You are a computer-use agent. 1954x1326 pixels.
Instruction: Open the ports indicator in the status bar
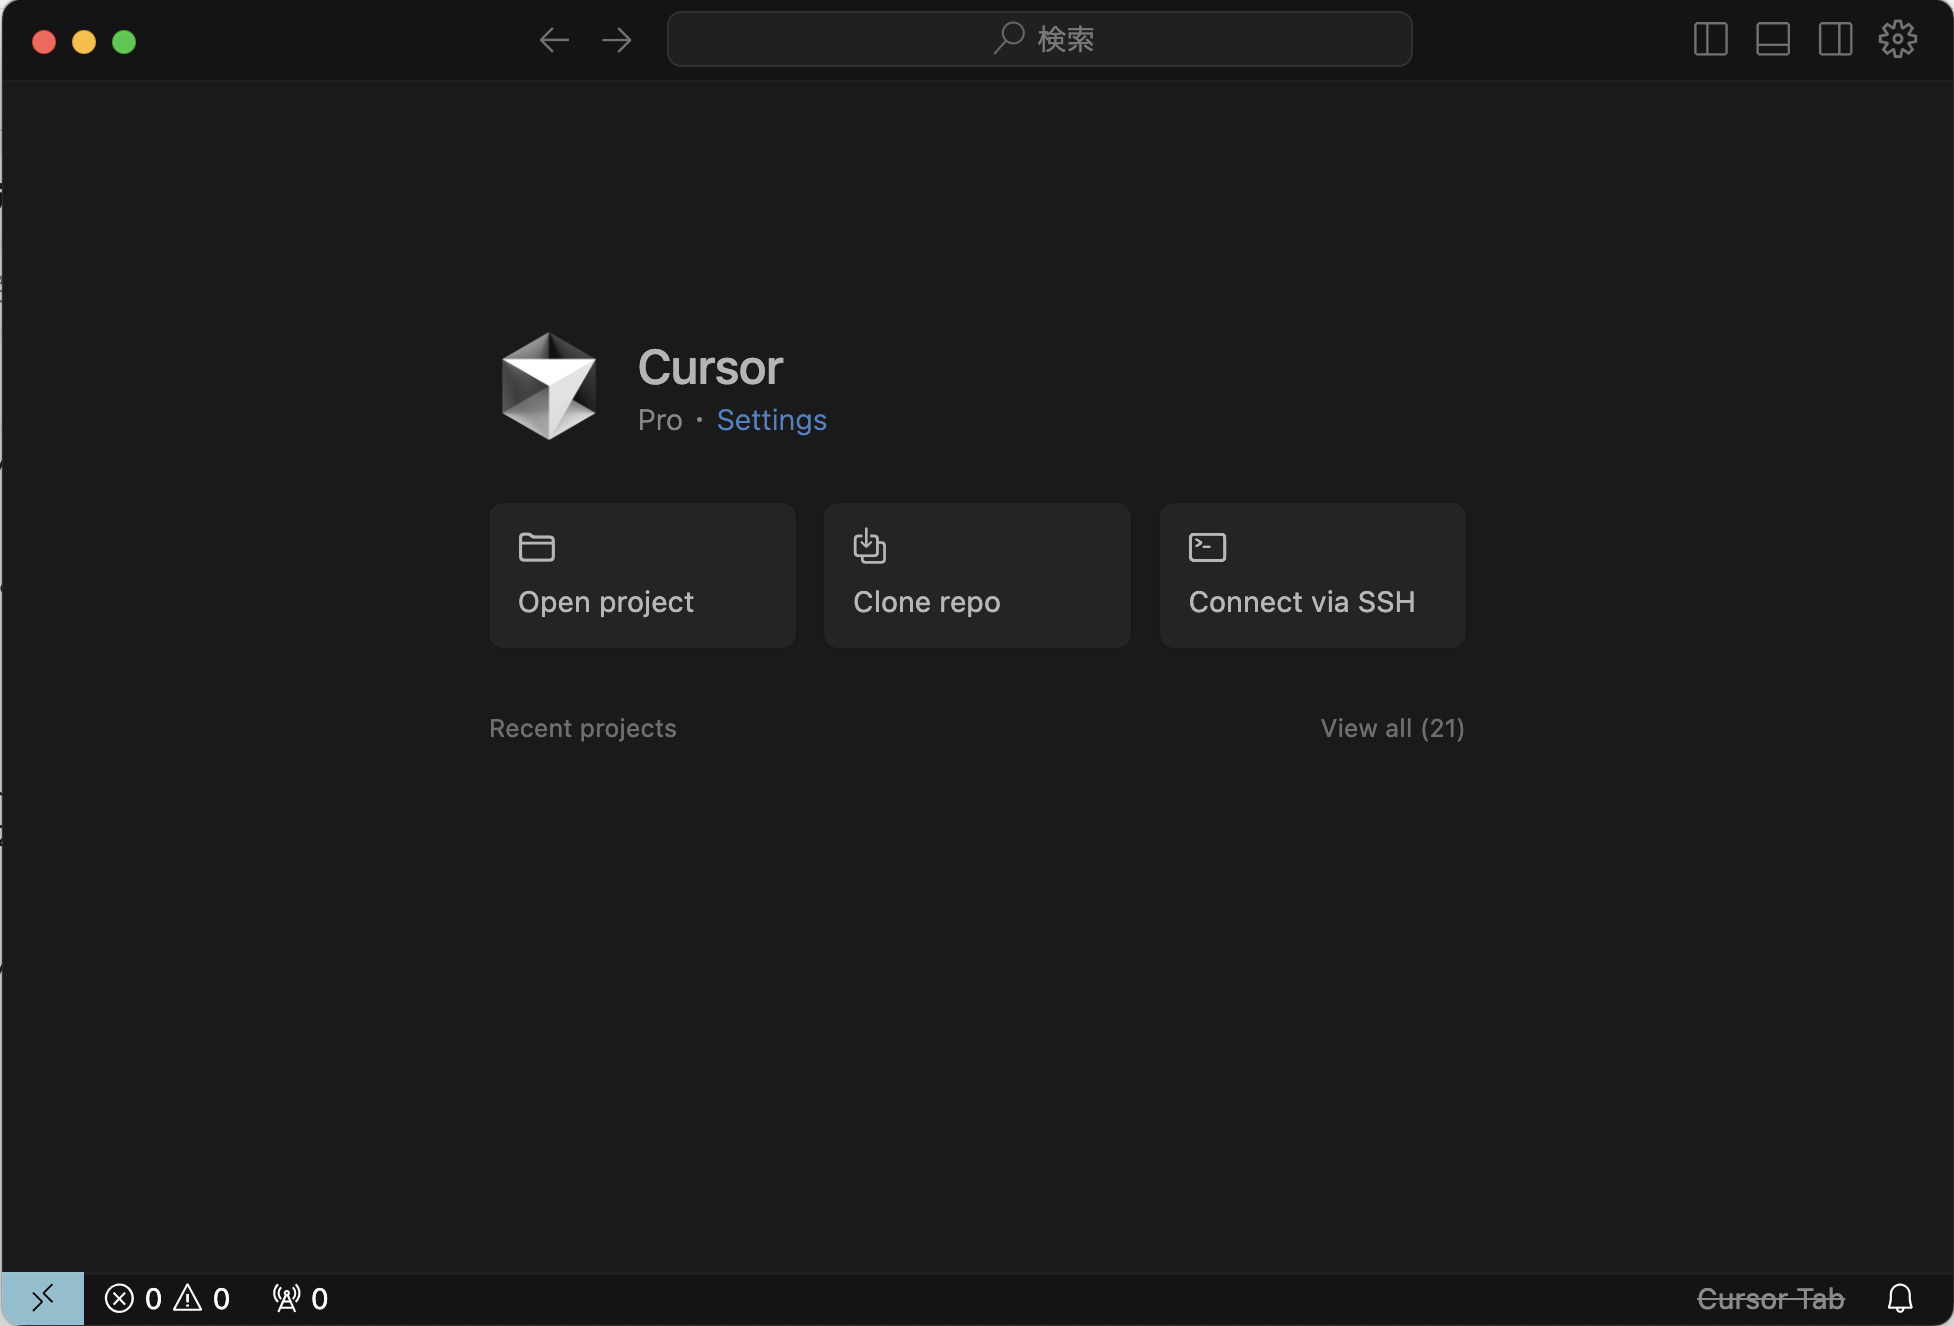(299, 1297)
